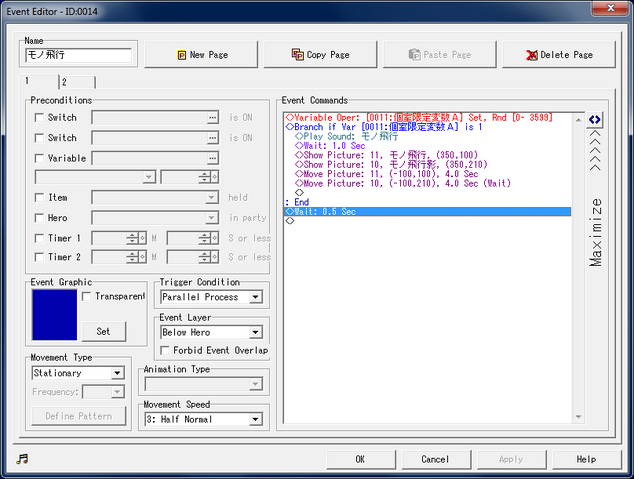The width and height of the screenshot is (634, 479).
Task: Copy the current event page
Action: pos(320,55)
